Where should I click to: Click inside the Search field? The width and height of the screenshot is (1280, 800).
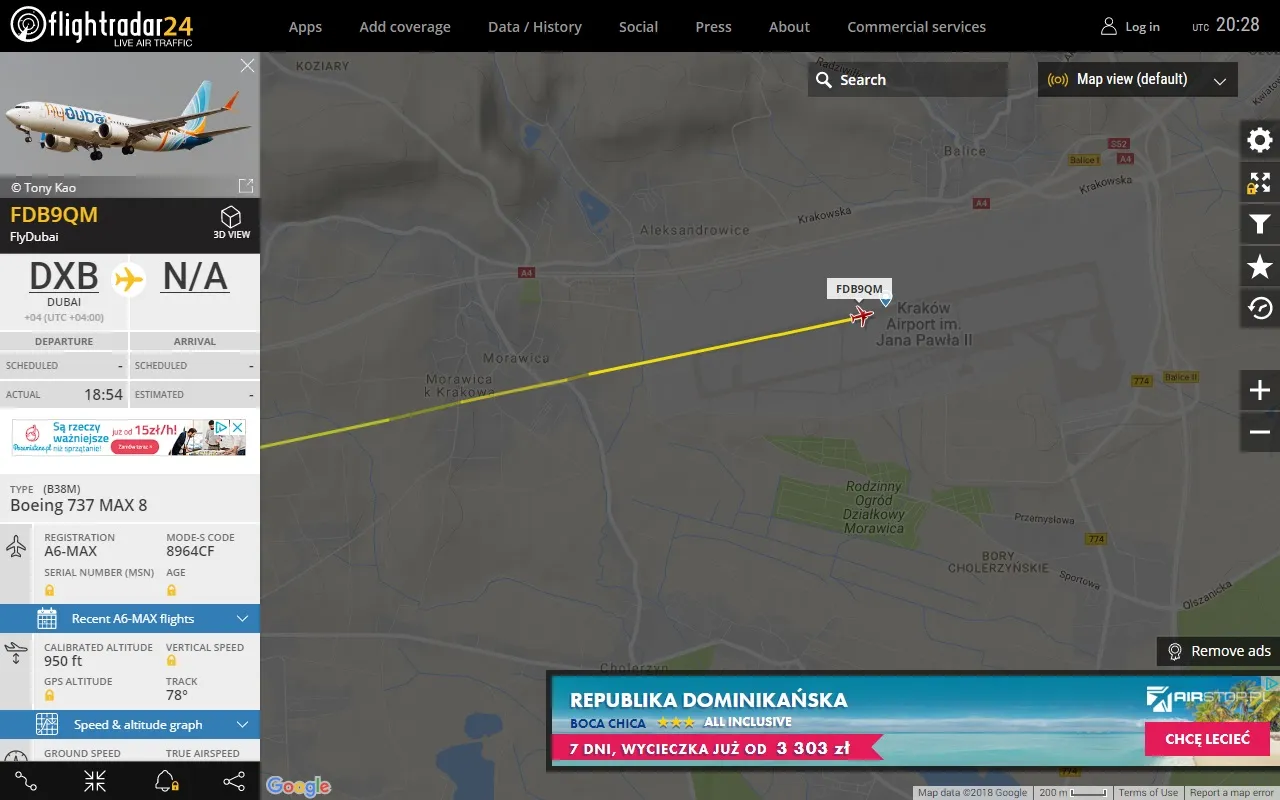point(908,79)
